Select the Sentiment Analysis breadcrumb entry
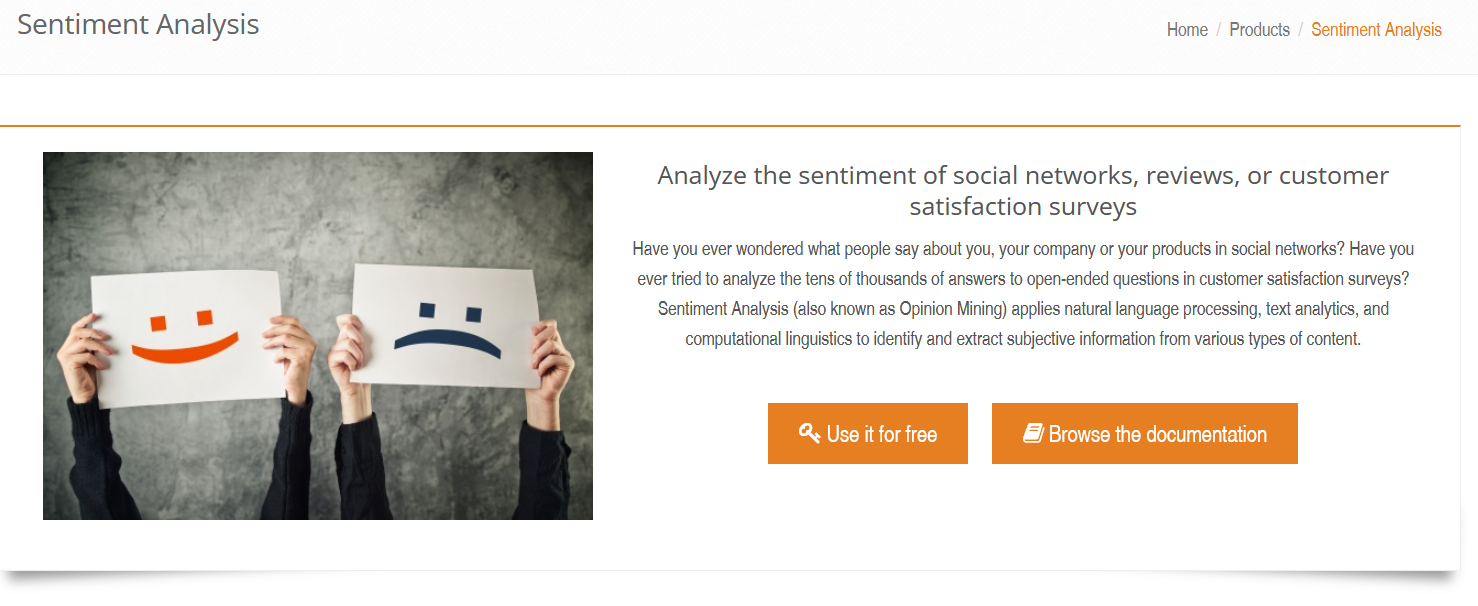Viewport: 1478px width, 606px height. click(1376, 30)
